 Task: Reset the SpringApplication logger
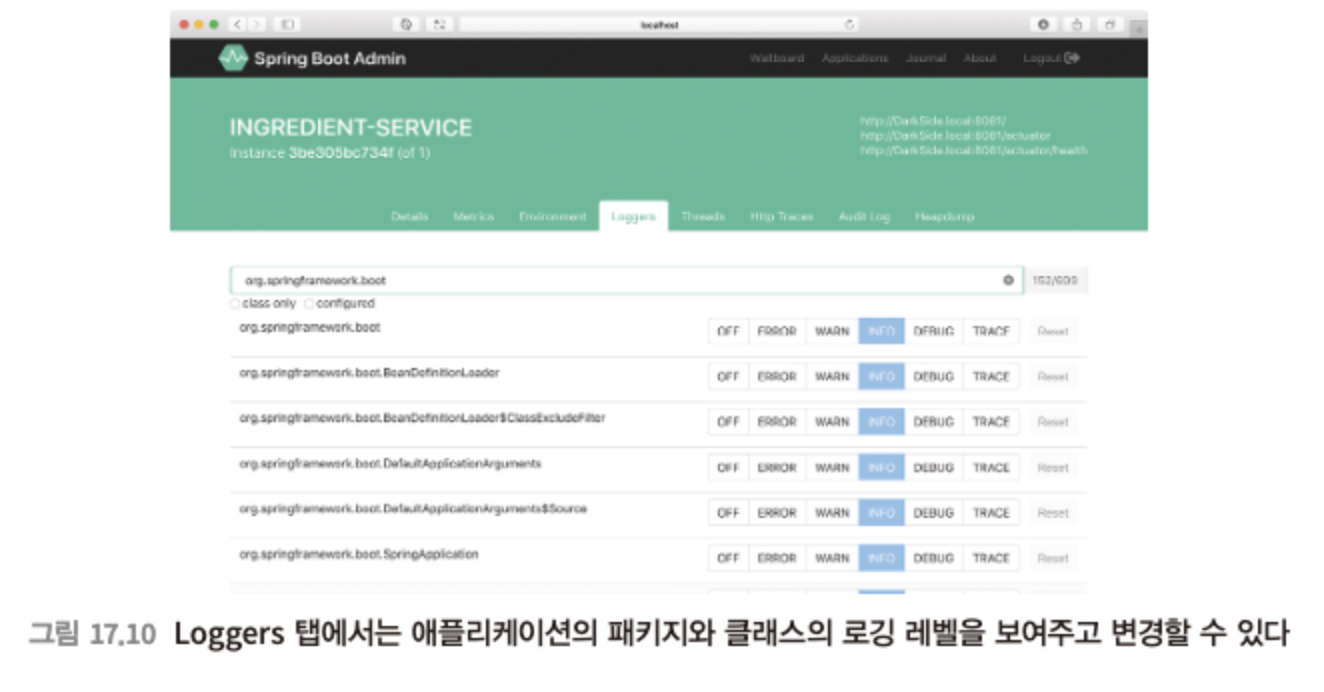click(x=1053, y=558)
